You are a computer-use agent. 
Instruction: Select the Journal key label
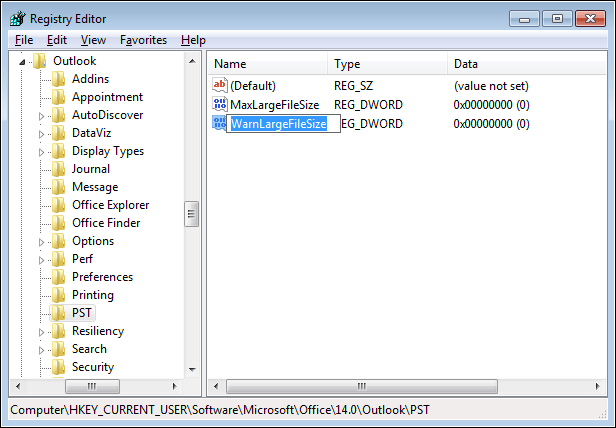point(91,169)
